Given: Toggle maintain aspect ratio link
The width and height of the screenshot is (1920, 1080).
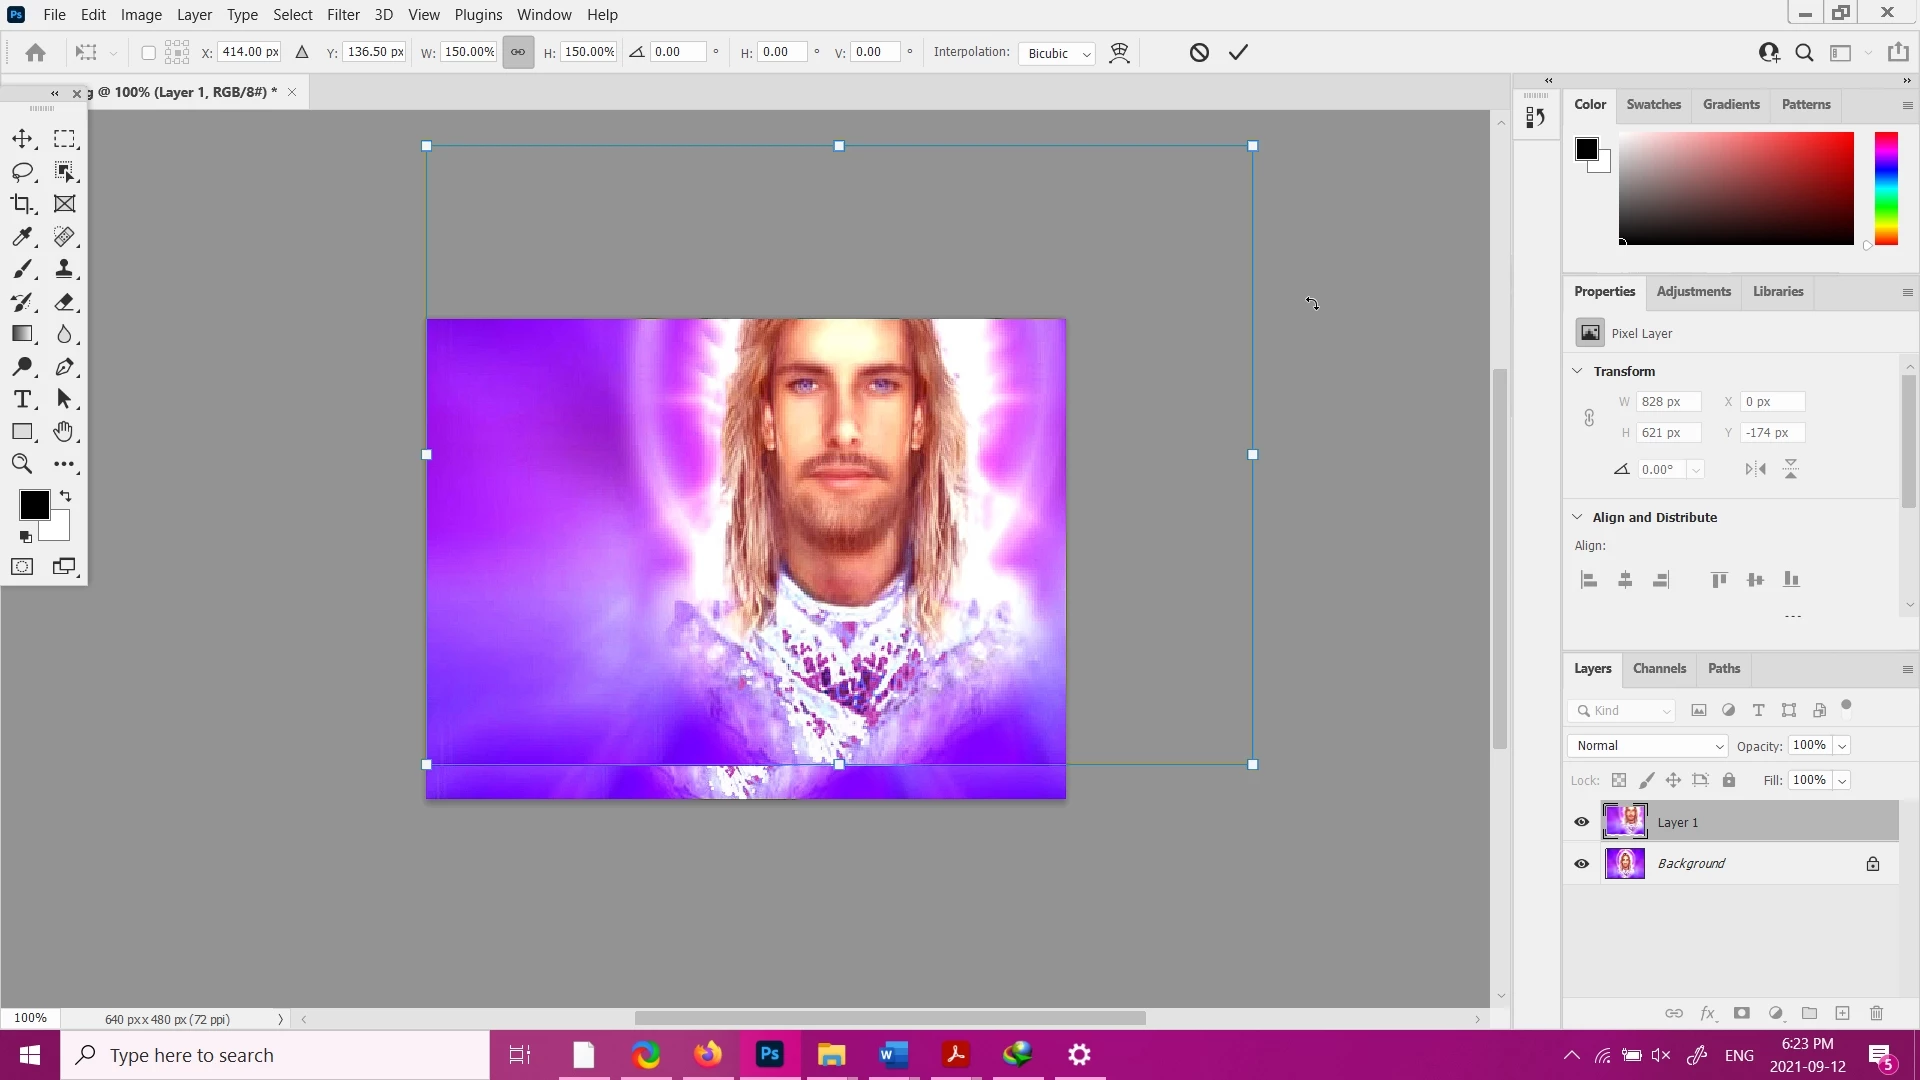Looking at the screenshot, I should [x=518, y=52].
